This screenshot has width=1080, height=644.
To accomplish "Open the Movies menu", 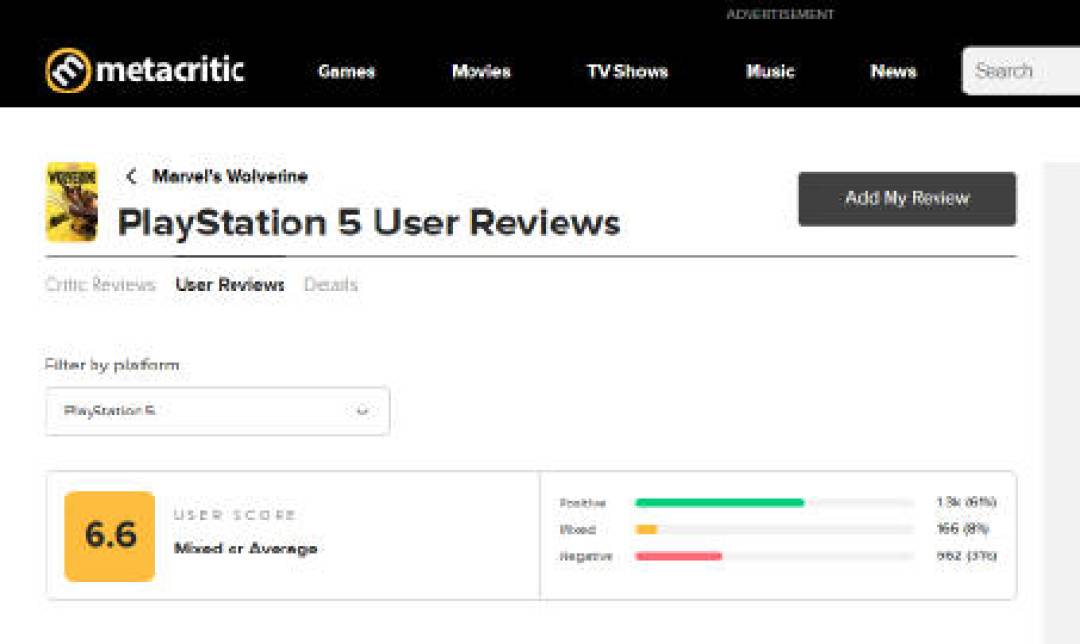I will (481, 72).
